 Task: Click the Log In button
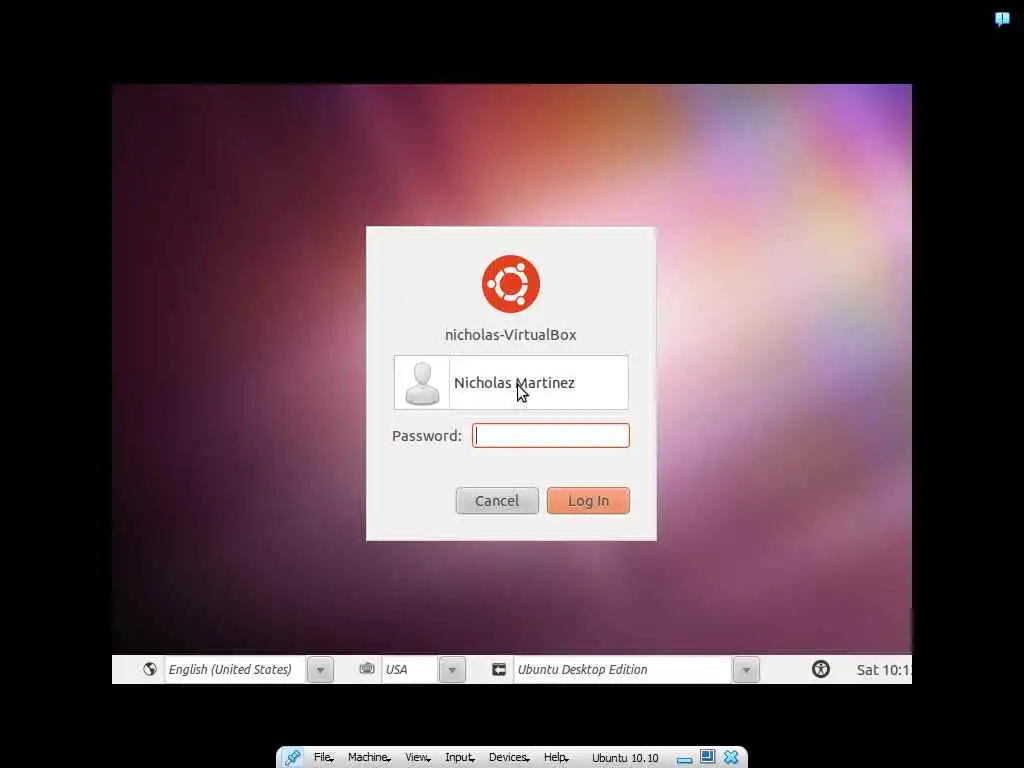click(588, 501)
